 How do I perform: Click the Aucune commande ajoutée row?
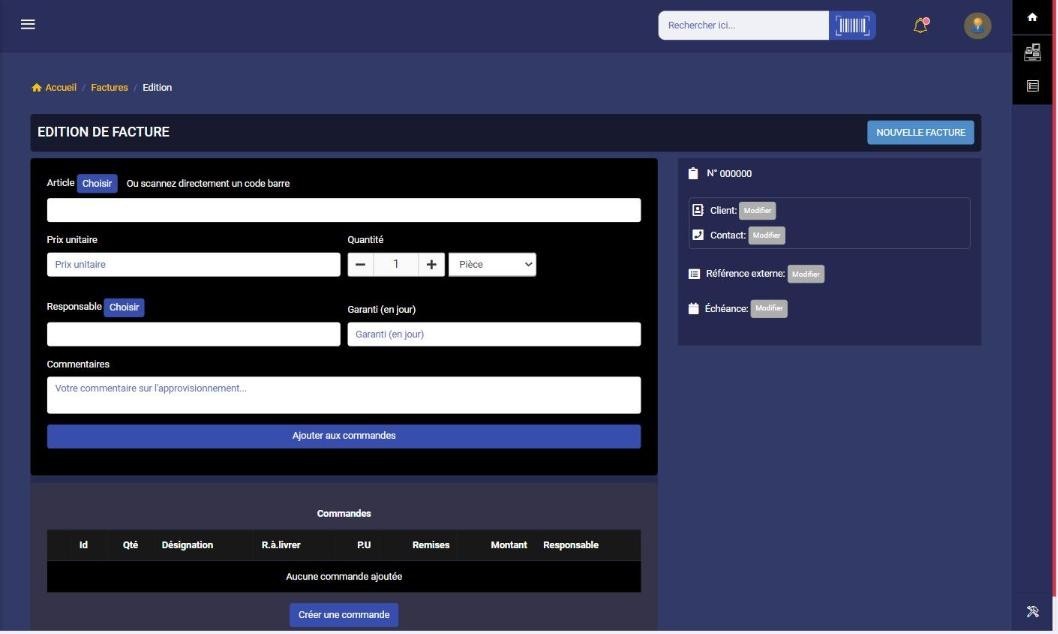343,577
